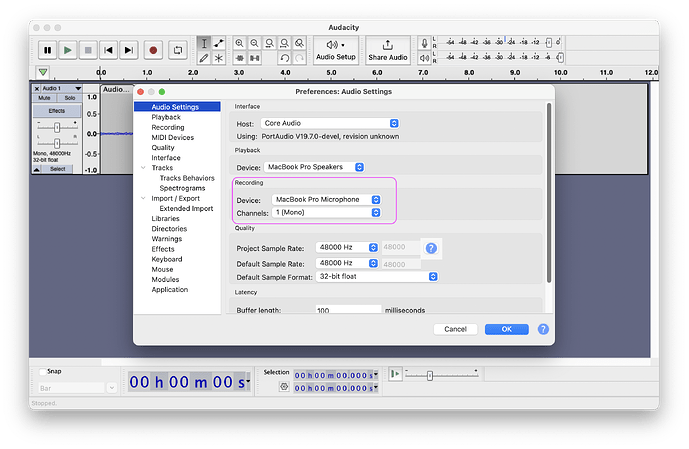Viewport: 689px width, 449px height.
Task: Open the Default Sample Rate dropdown
Action: [x=347, y=263]
